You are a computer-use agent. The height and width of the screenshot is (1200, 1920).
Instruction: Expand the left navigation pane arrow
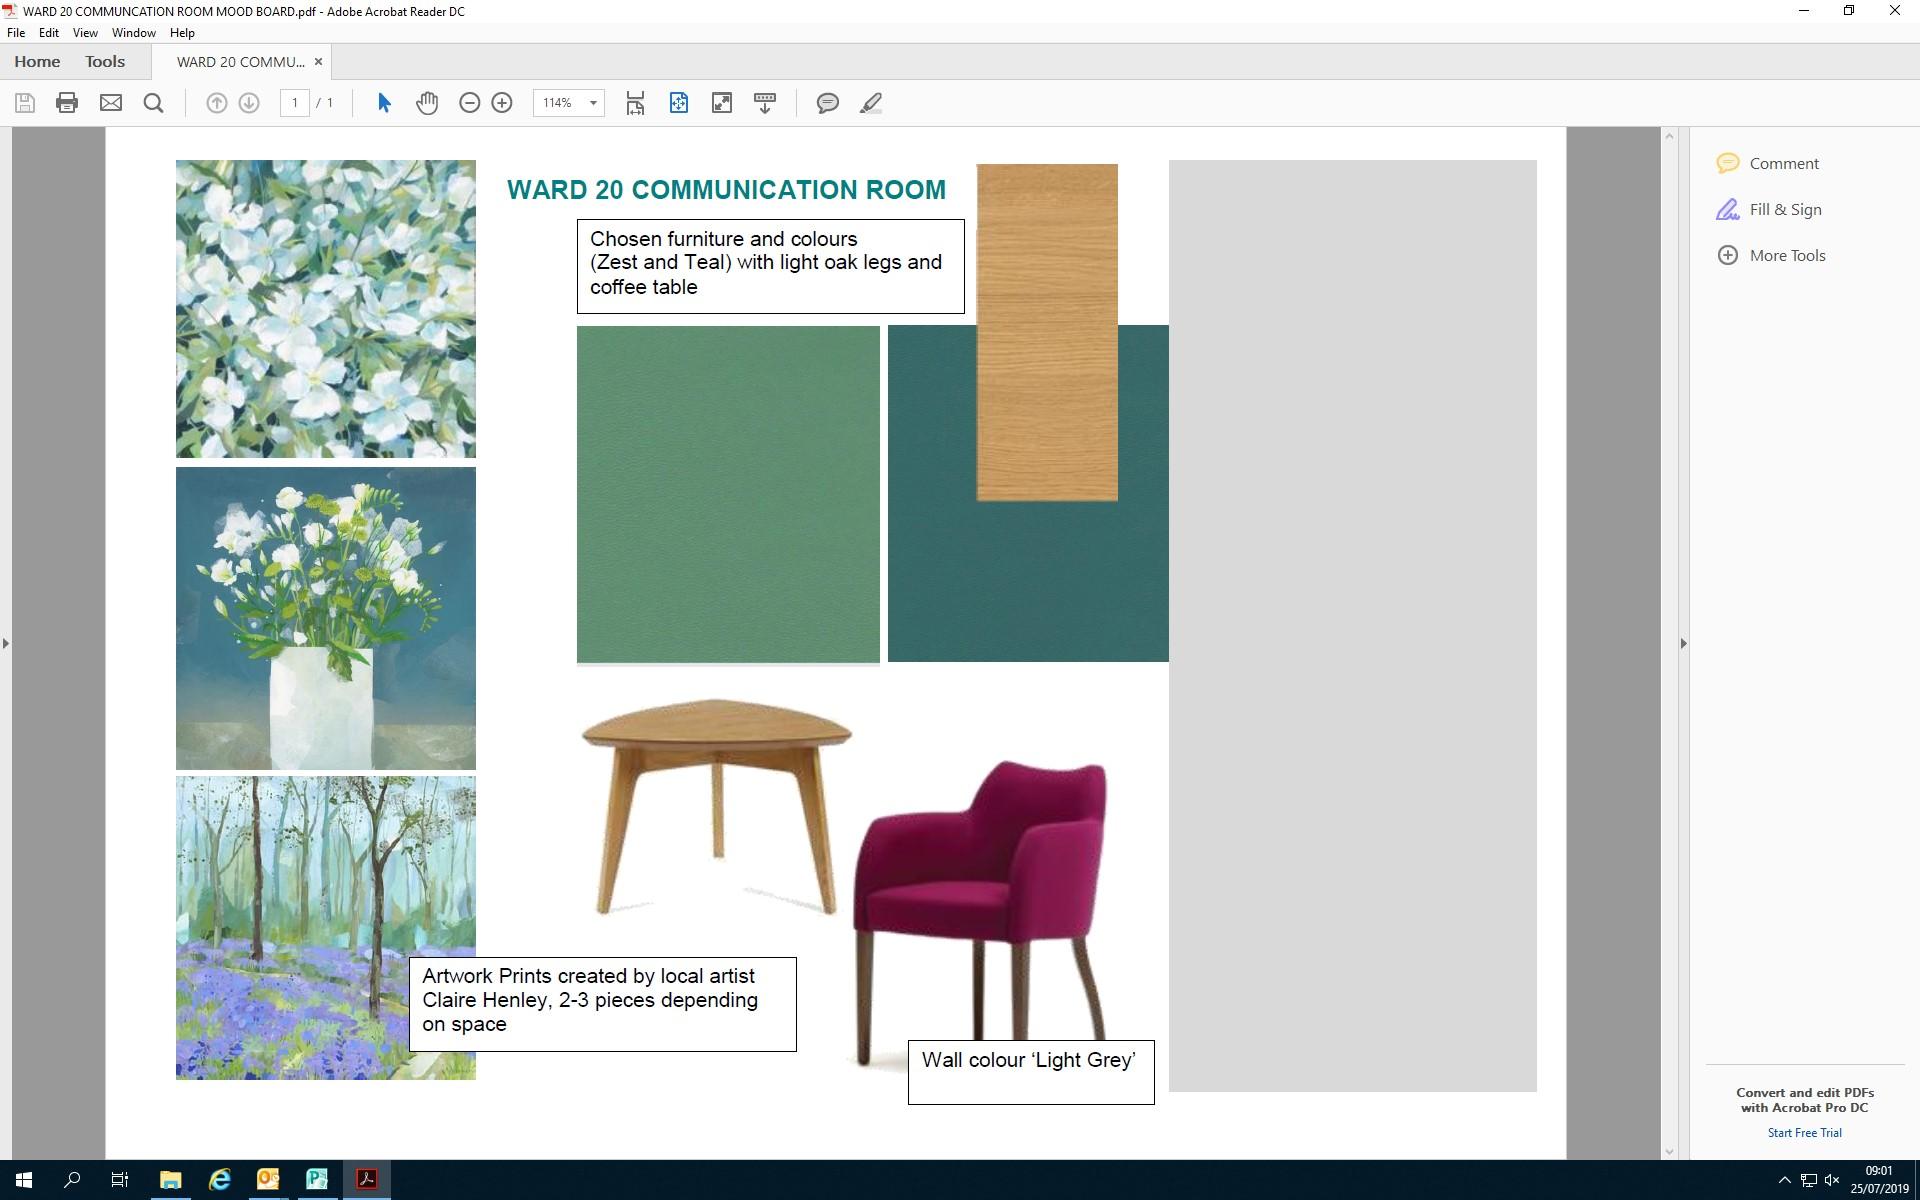(x=6, y=643)
